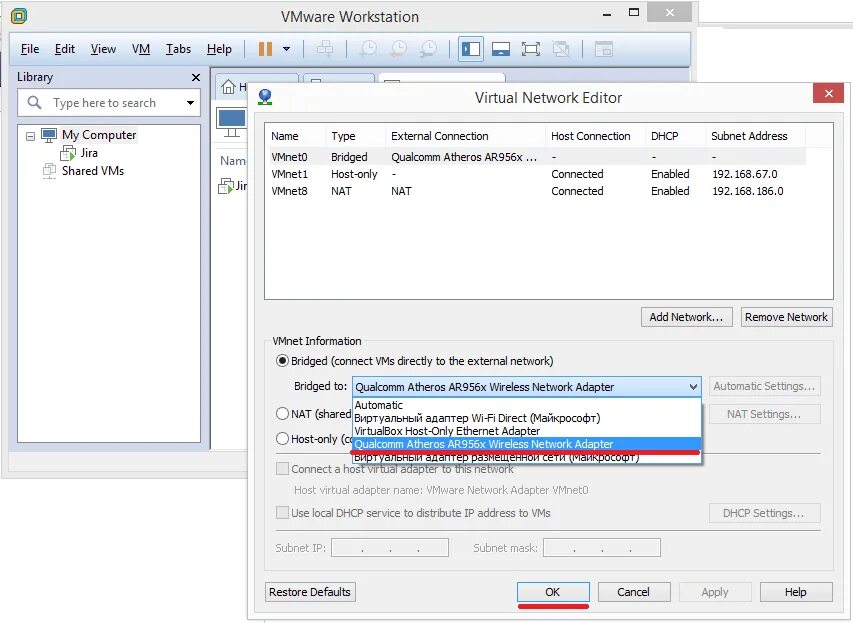Open the VM menu
This screenshot has width=853, height=623.
(141, 49)
